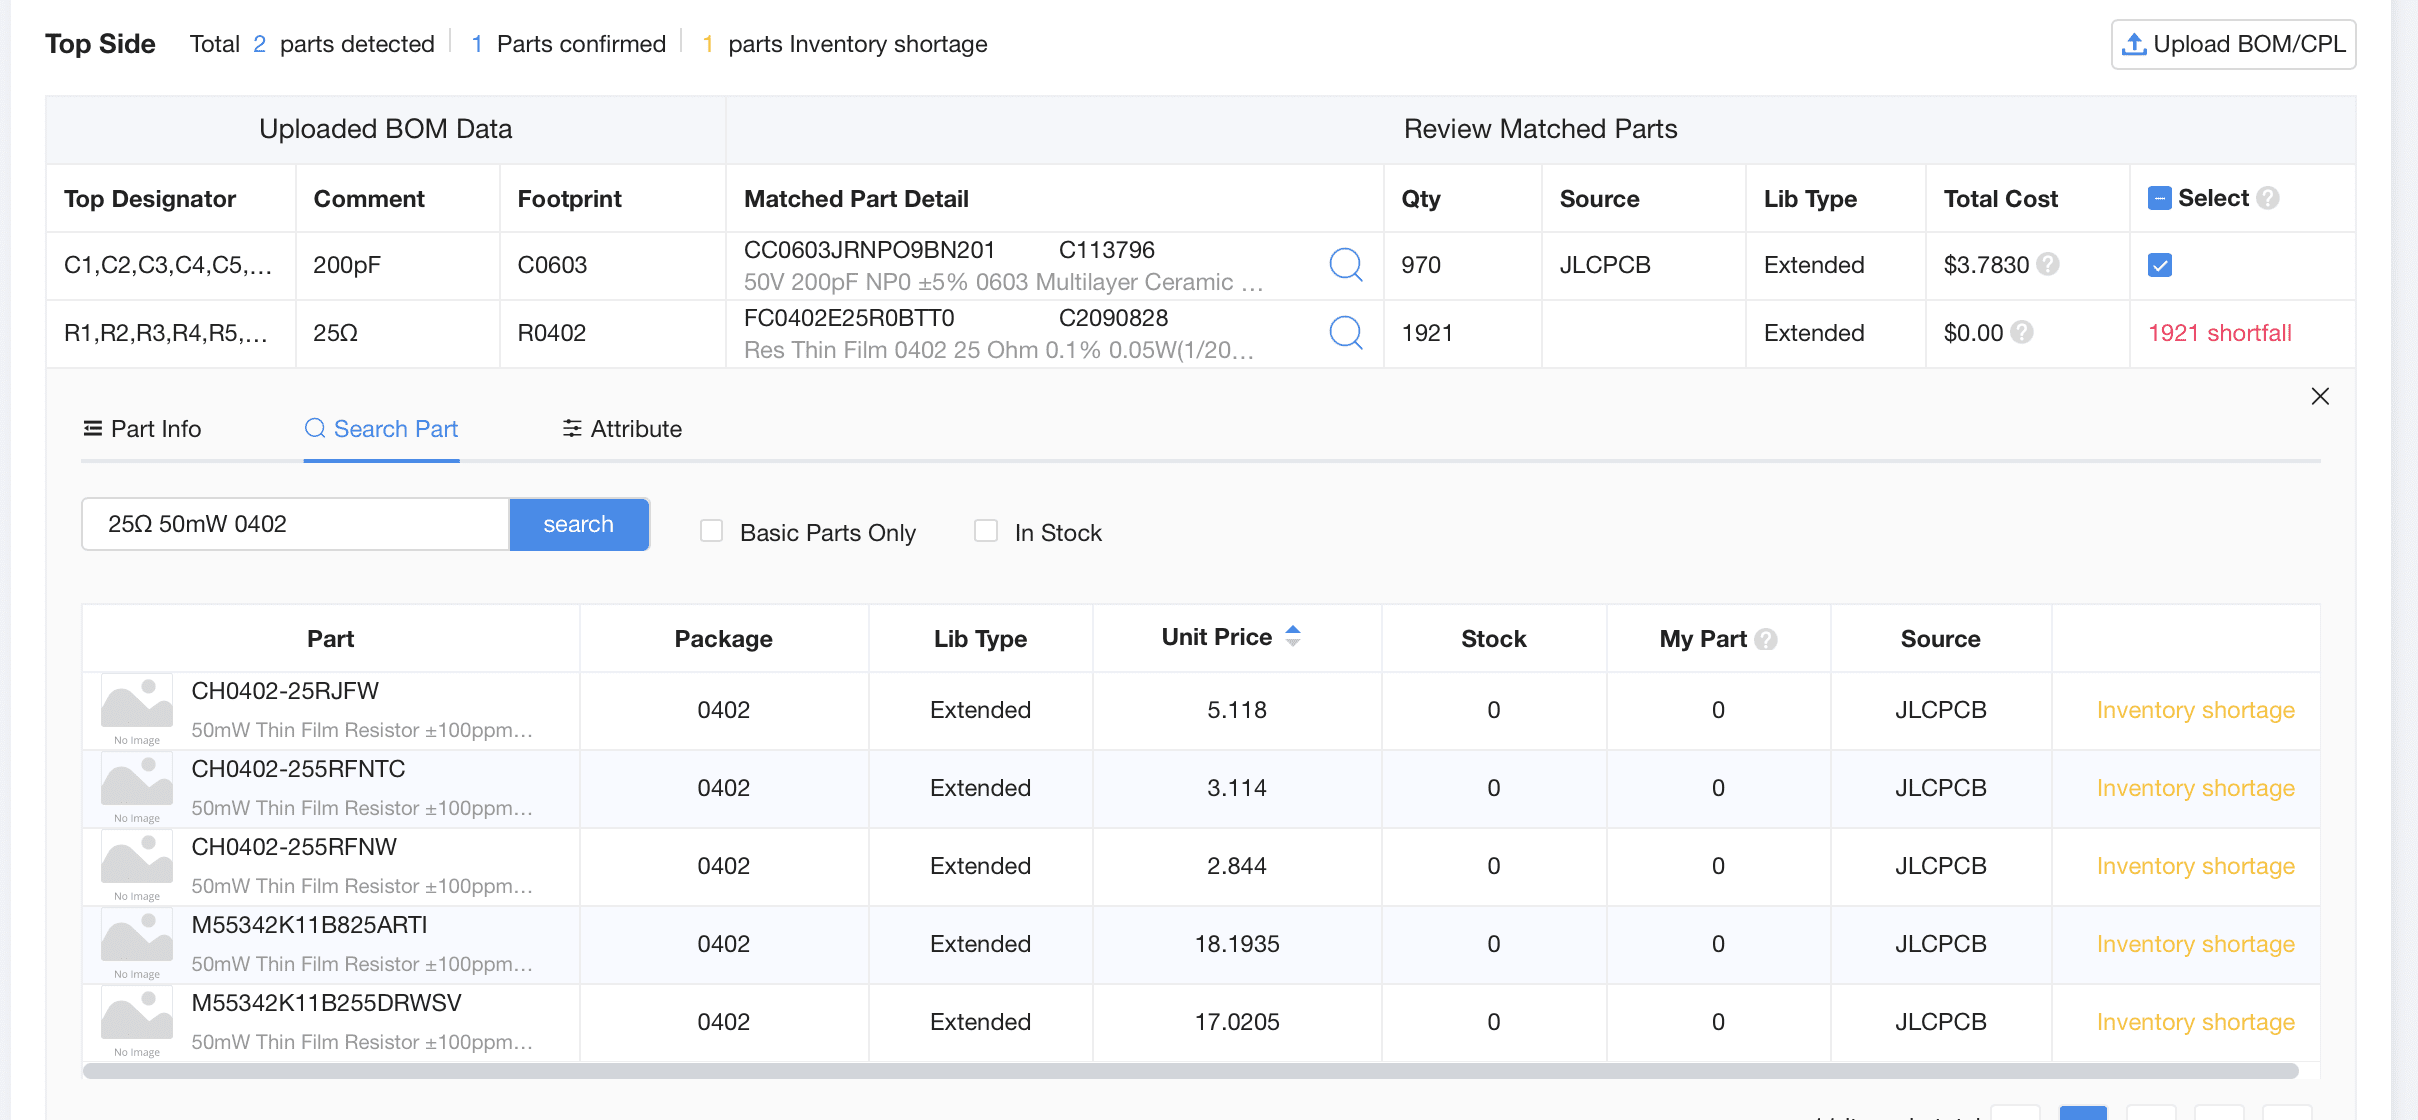Screen dimensions: 2418x1120
Task: Click the R0402 footprint cell
Action: 613,333
